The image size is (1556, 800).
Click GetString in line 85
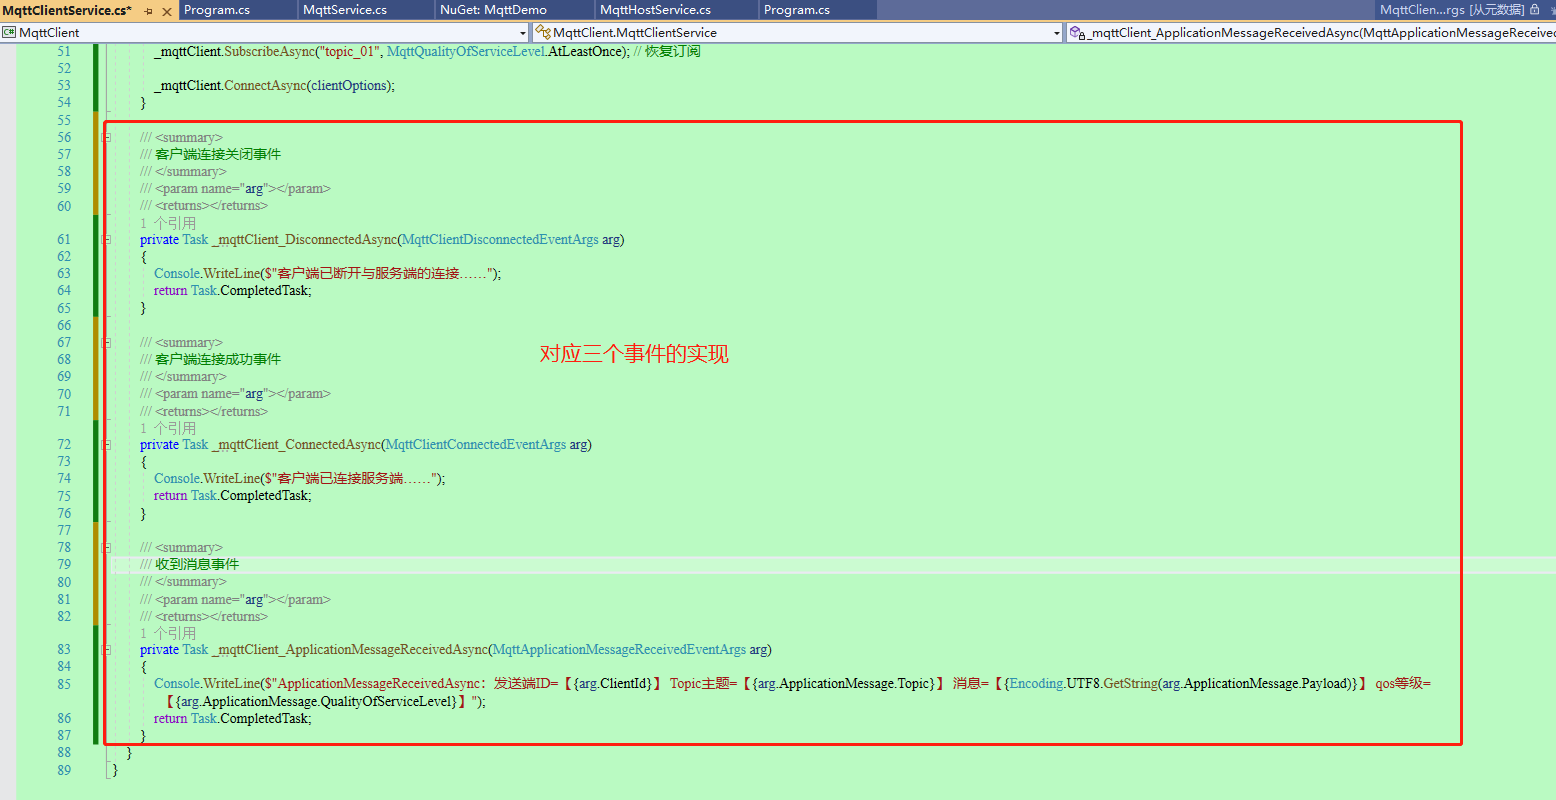pos(1130,684)
